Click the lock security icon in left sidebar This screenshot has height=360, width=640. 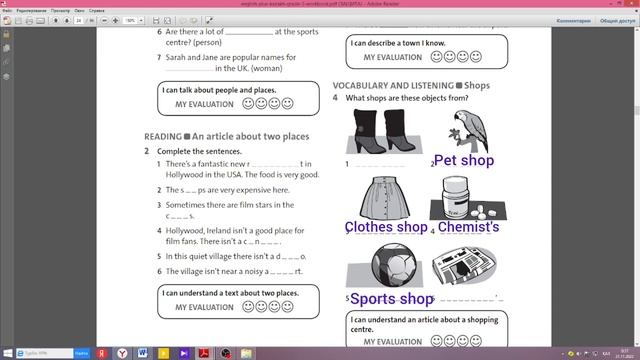pyautogui.click(x=7, y=34)
